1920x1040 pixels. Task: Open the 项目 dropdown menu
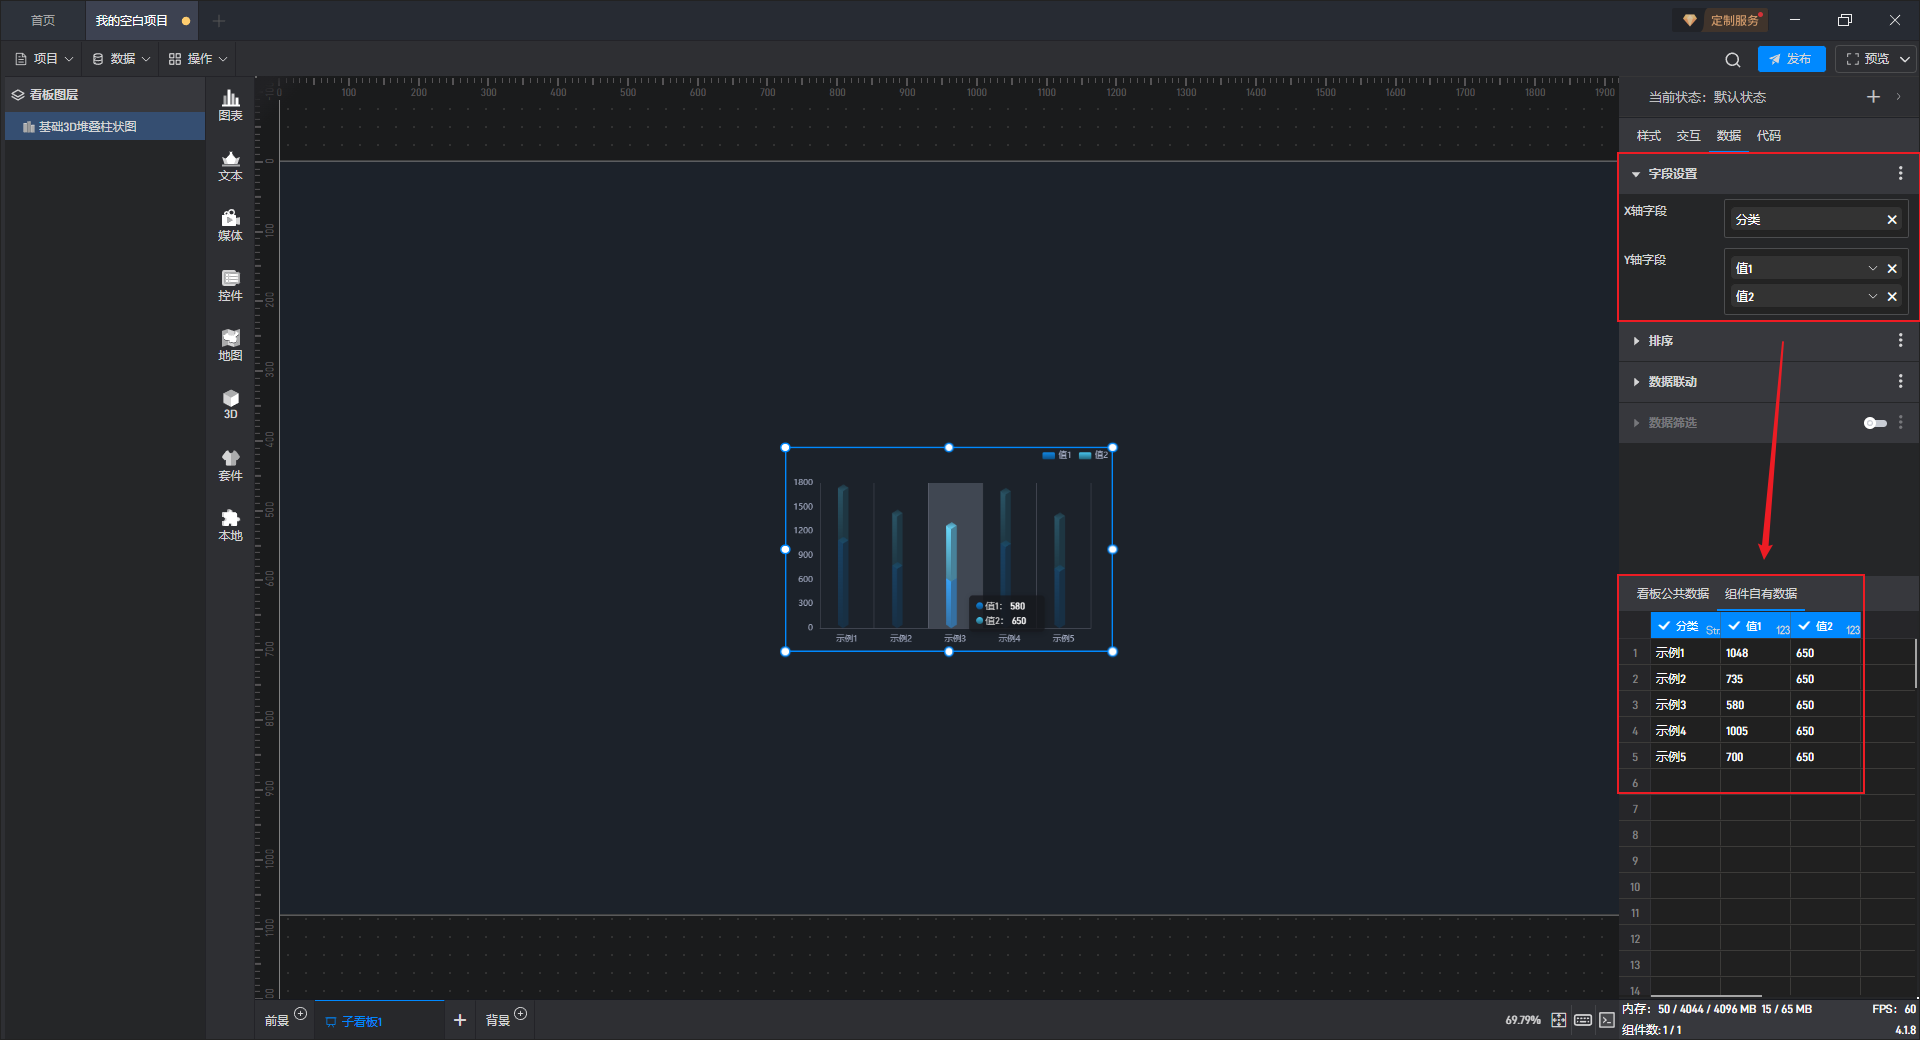click(44, 59)
